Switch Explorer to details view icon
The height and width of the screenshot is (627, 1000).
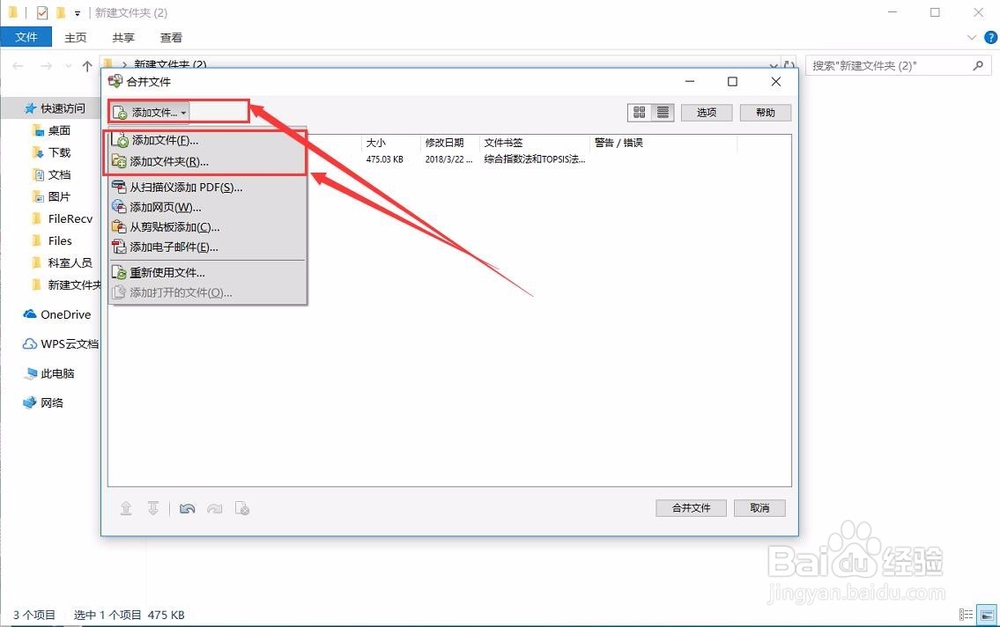[x=966, y=615]
